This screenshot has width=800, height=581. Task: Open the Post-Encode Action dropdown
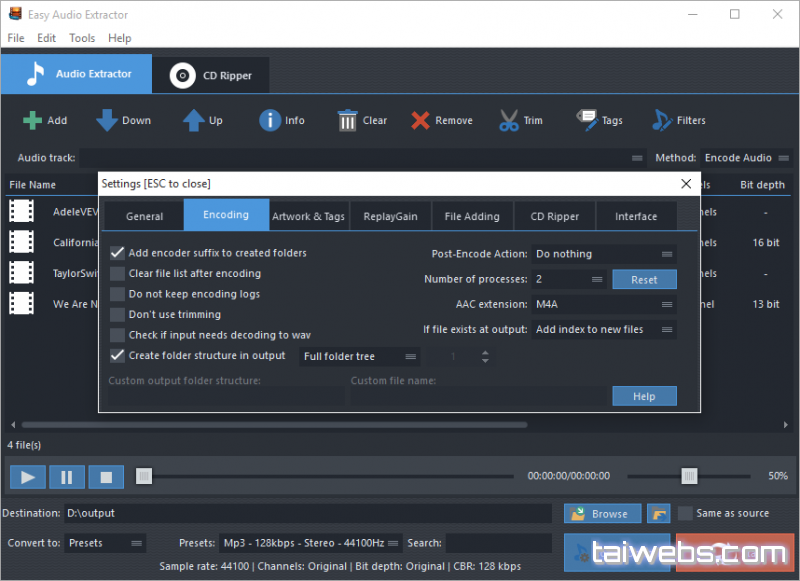pyautogui.click(x=604, y=254)
